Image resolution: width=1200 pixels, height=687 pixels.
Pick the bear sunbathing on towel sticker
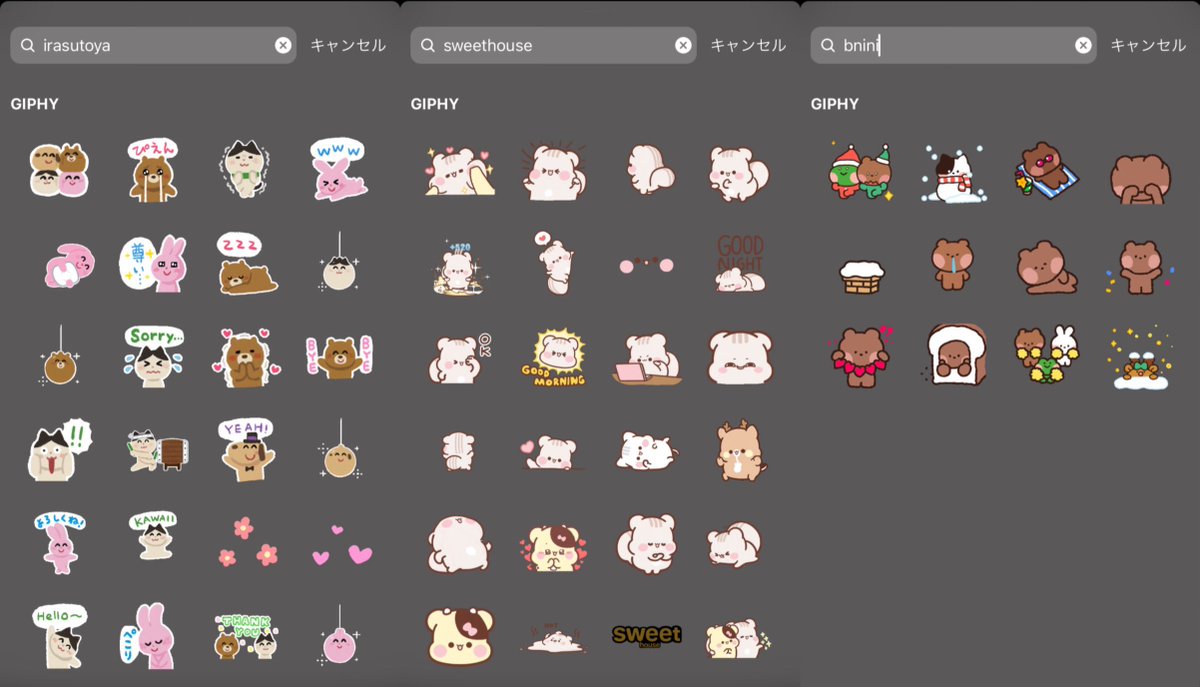pyautogui.click(x=1046, y=170)
